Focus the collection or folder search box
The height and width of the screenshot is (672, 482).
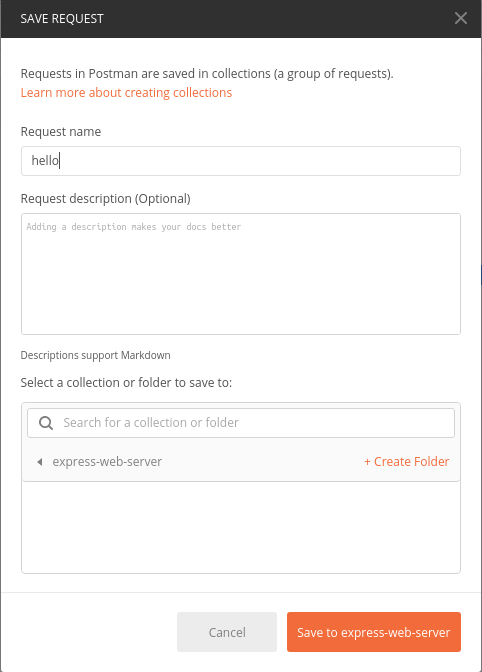241,423
